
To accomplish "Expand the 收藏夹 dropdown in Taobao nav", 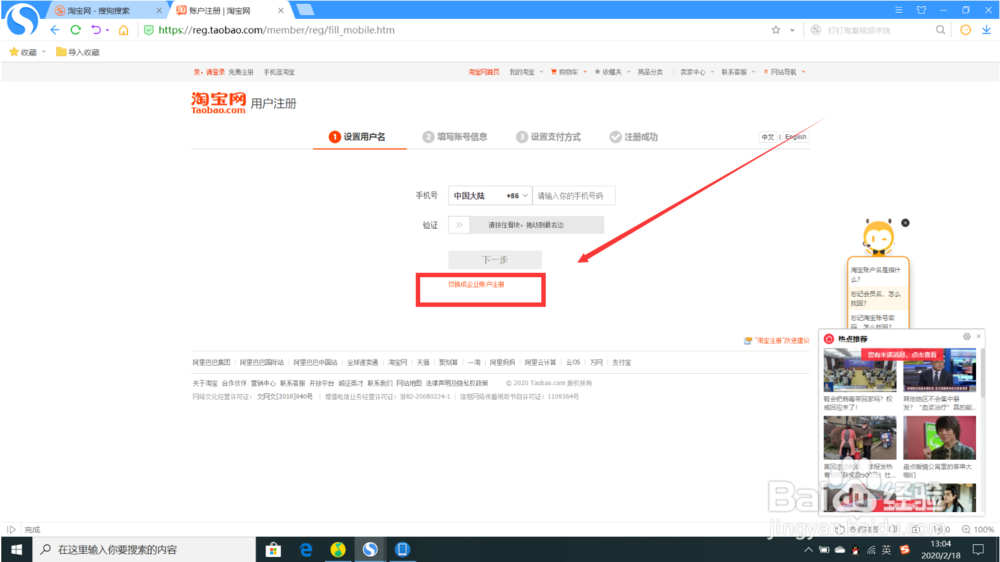I will point(628,72).
